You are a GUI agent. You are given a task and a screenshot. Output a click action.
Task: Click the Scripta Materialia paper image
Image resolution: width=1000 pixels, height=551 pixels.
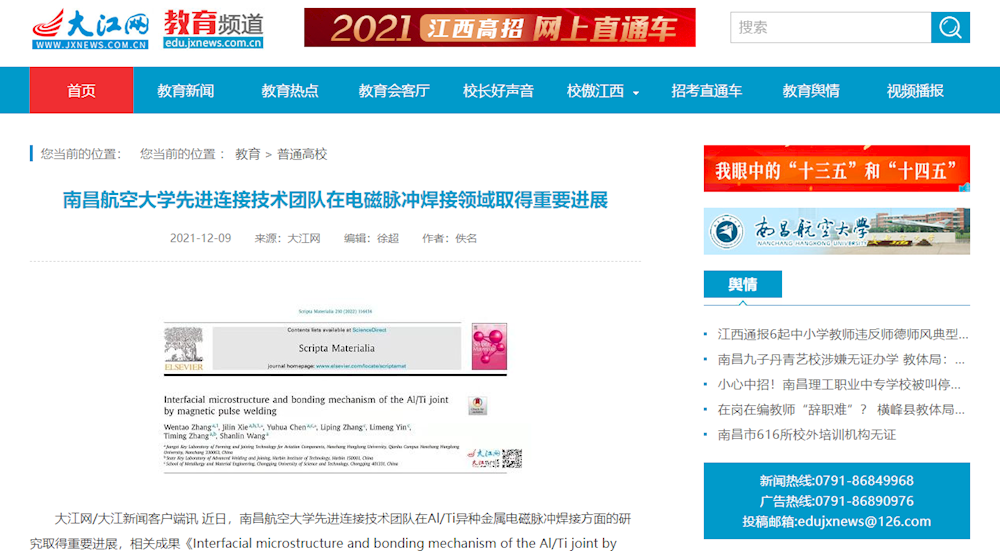[336, 390]
